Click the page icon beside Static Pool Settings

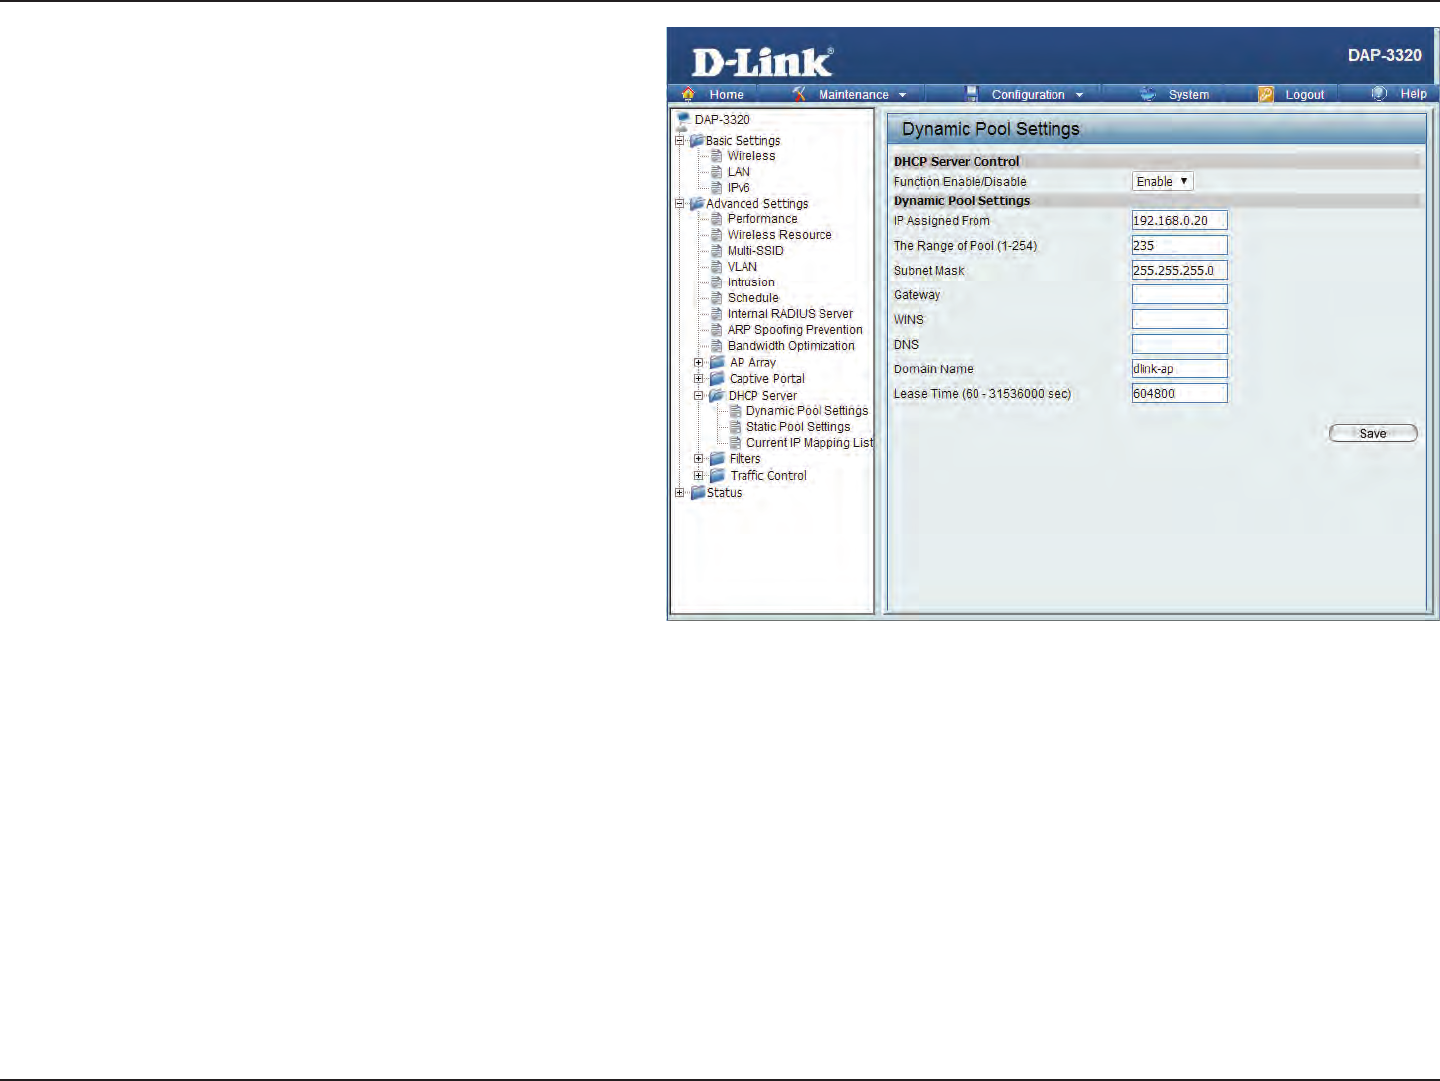click(735, 427)
